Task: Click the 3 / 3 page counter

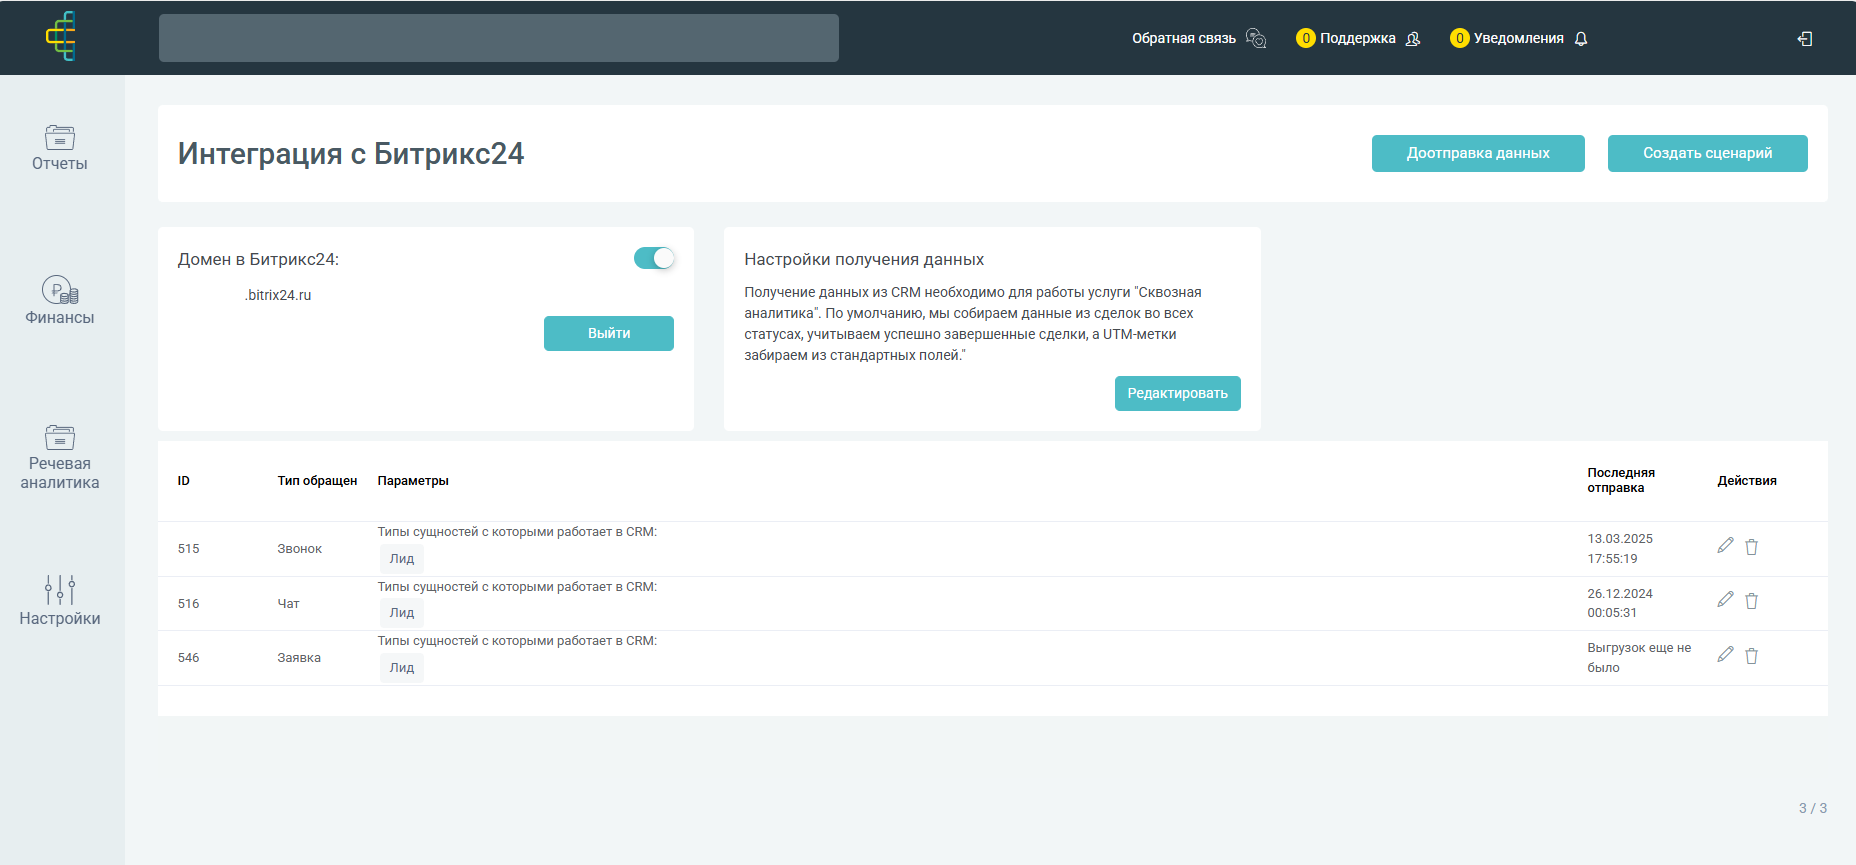Action: point(1813,808)
